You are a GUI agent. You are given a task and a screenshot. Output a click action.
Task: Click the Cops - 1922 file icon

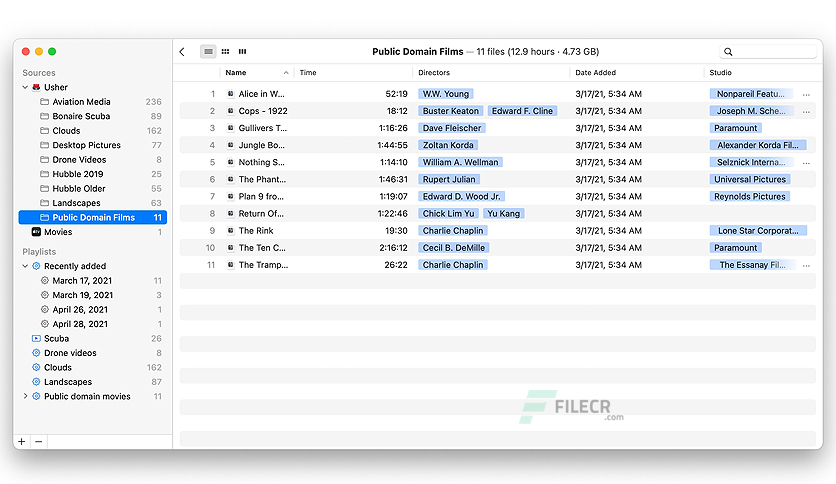pos(230,111)
